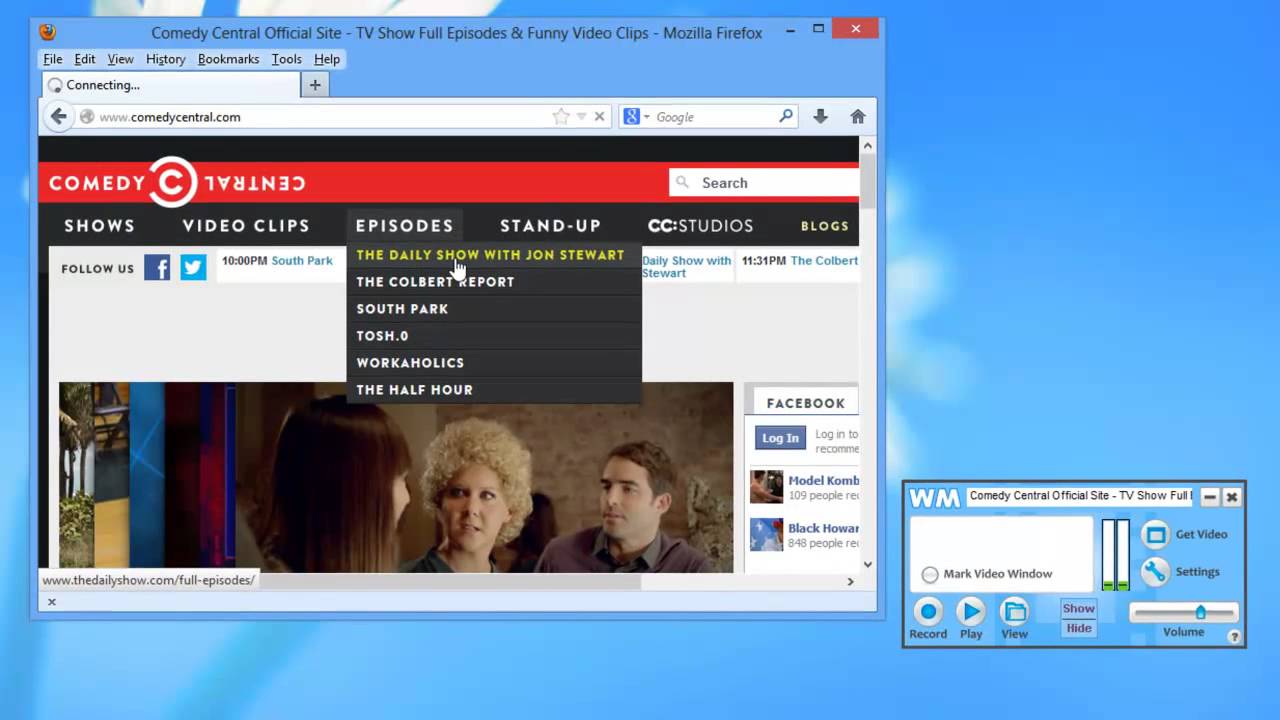Open Firefox View menu
The height and width of the screenshot is (720, 1280).
tap(121, 59)
